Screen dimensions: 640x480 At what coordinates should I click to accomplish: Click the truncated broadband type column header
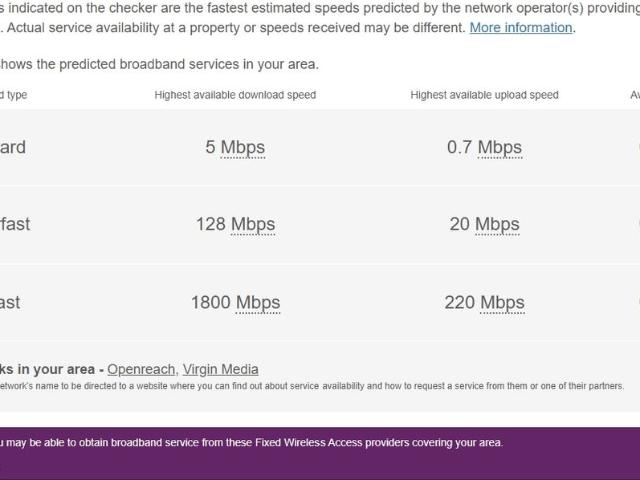pos(14,95)
